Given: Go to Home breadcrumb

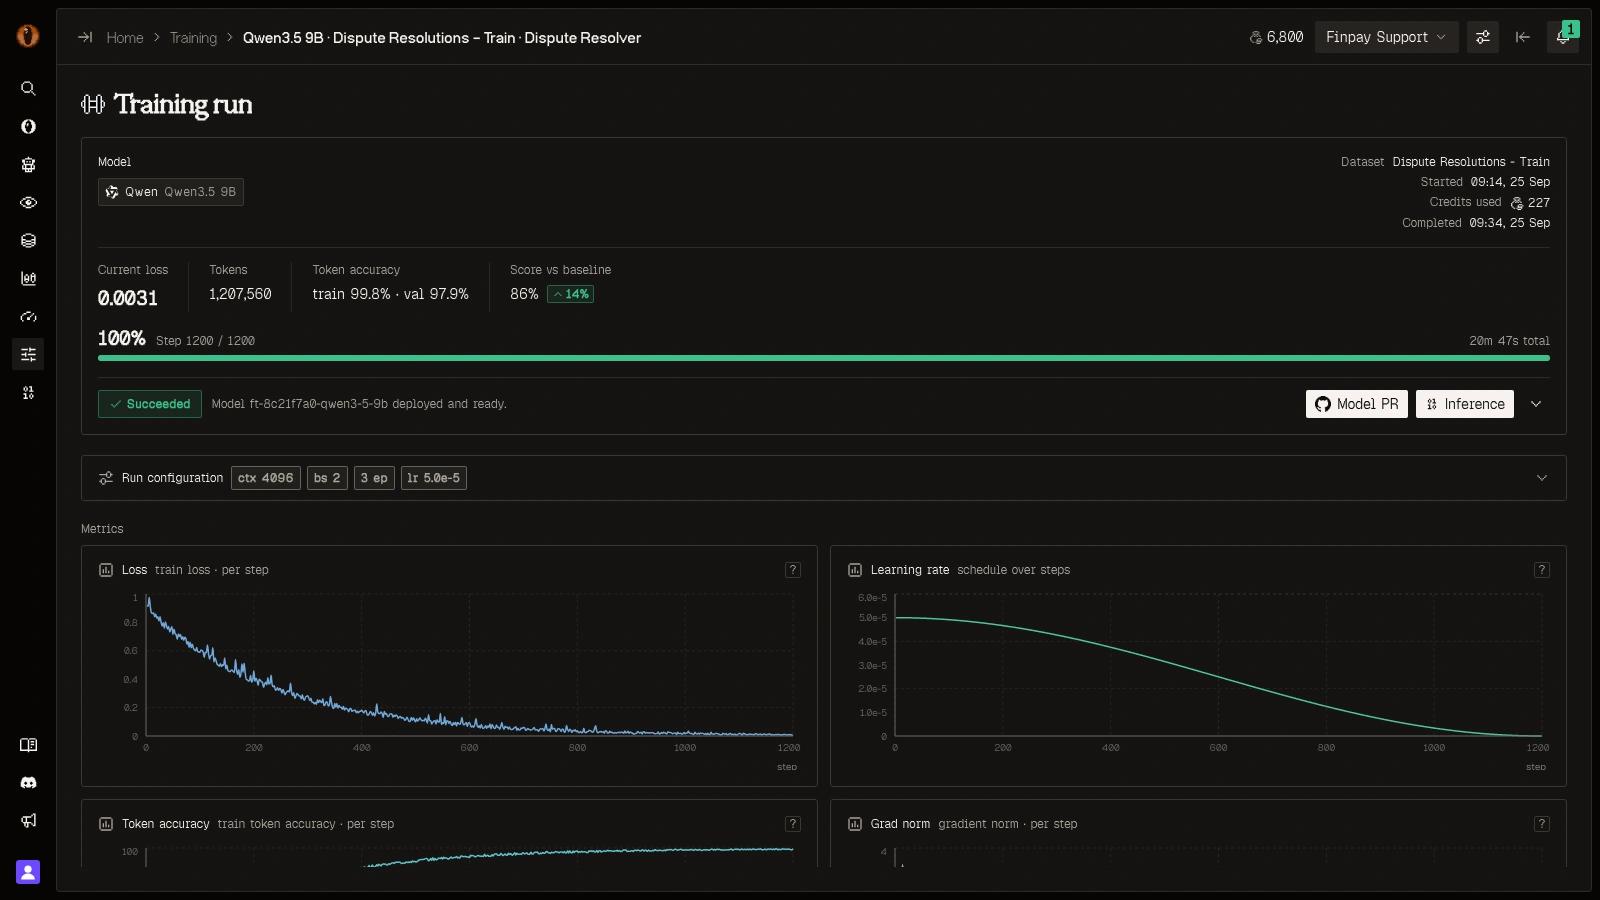Looking at the screenshot, I should [125, 38].
